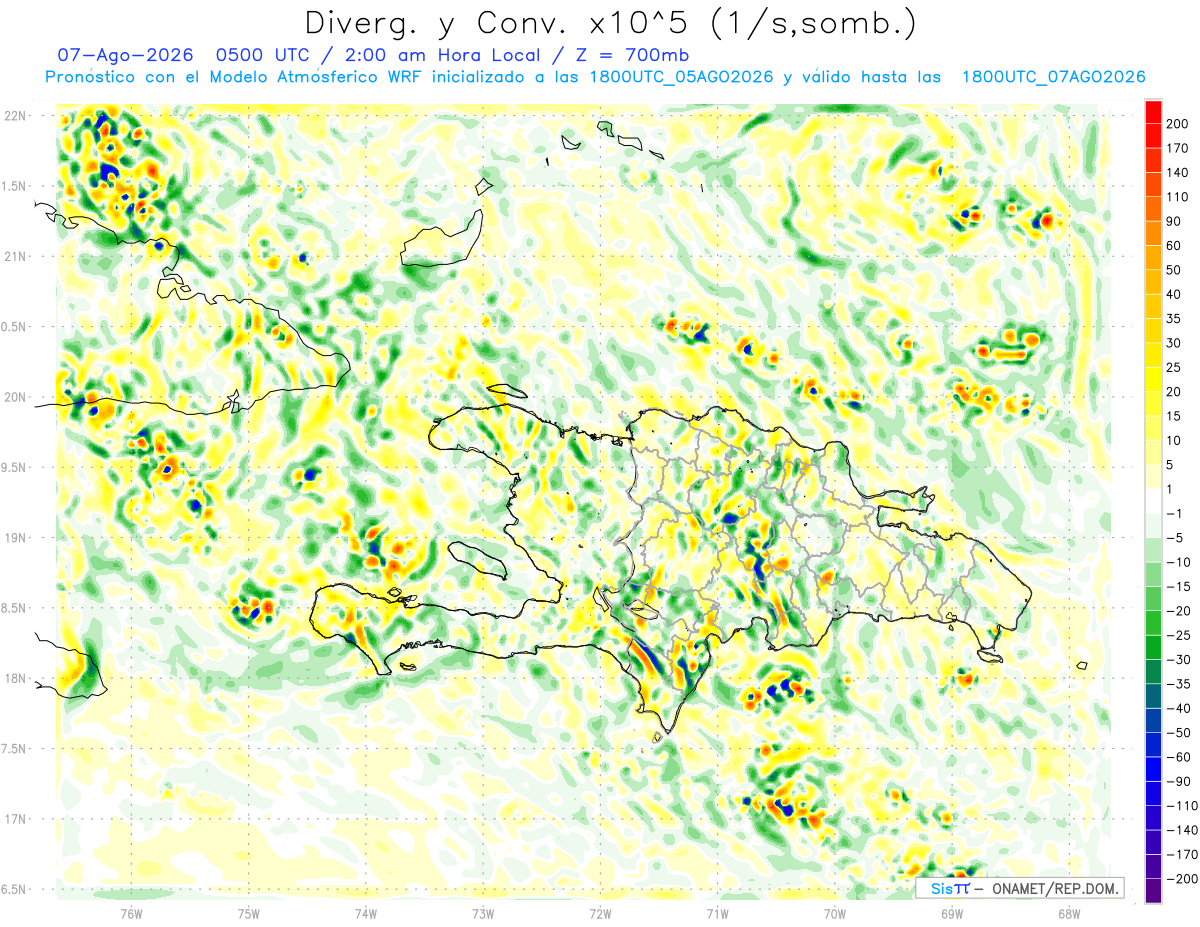Click the '-40' color scale value

[x=1181, y=709]
